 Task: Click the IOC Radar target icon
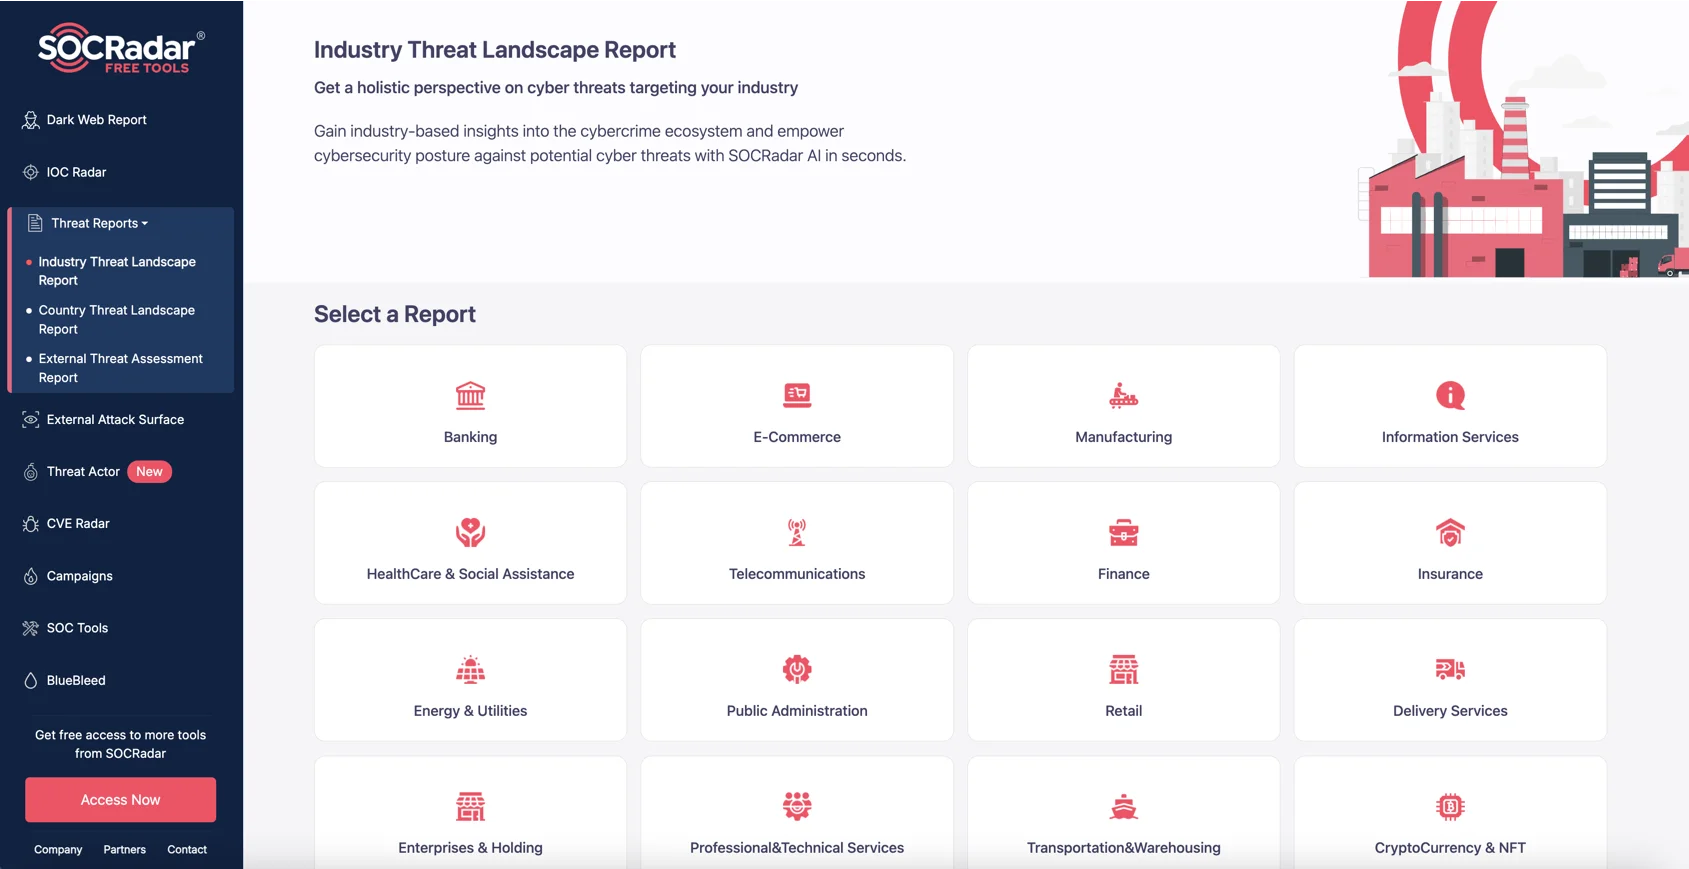click(31, 172)
